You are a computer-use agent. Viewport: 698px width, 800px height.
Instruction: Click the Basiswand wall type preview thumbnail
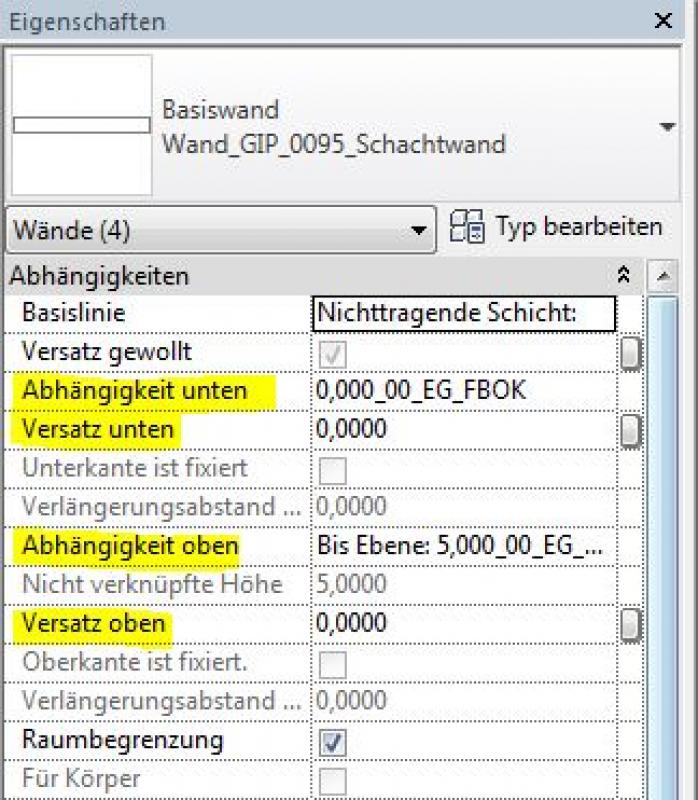pyautogui.click(x=82, y=125)
